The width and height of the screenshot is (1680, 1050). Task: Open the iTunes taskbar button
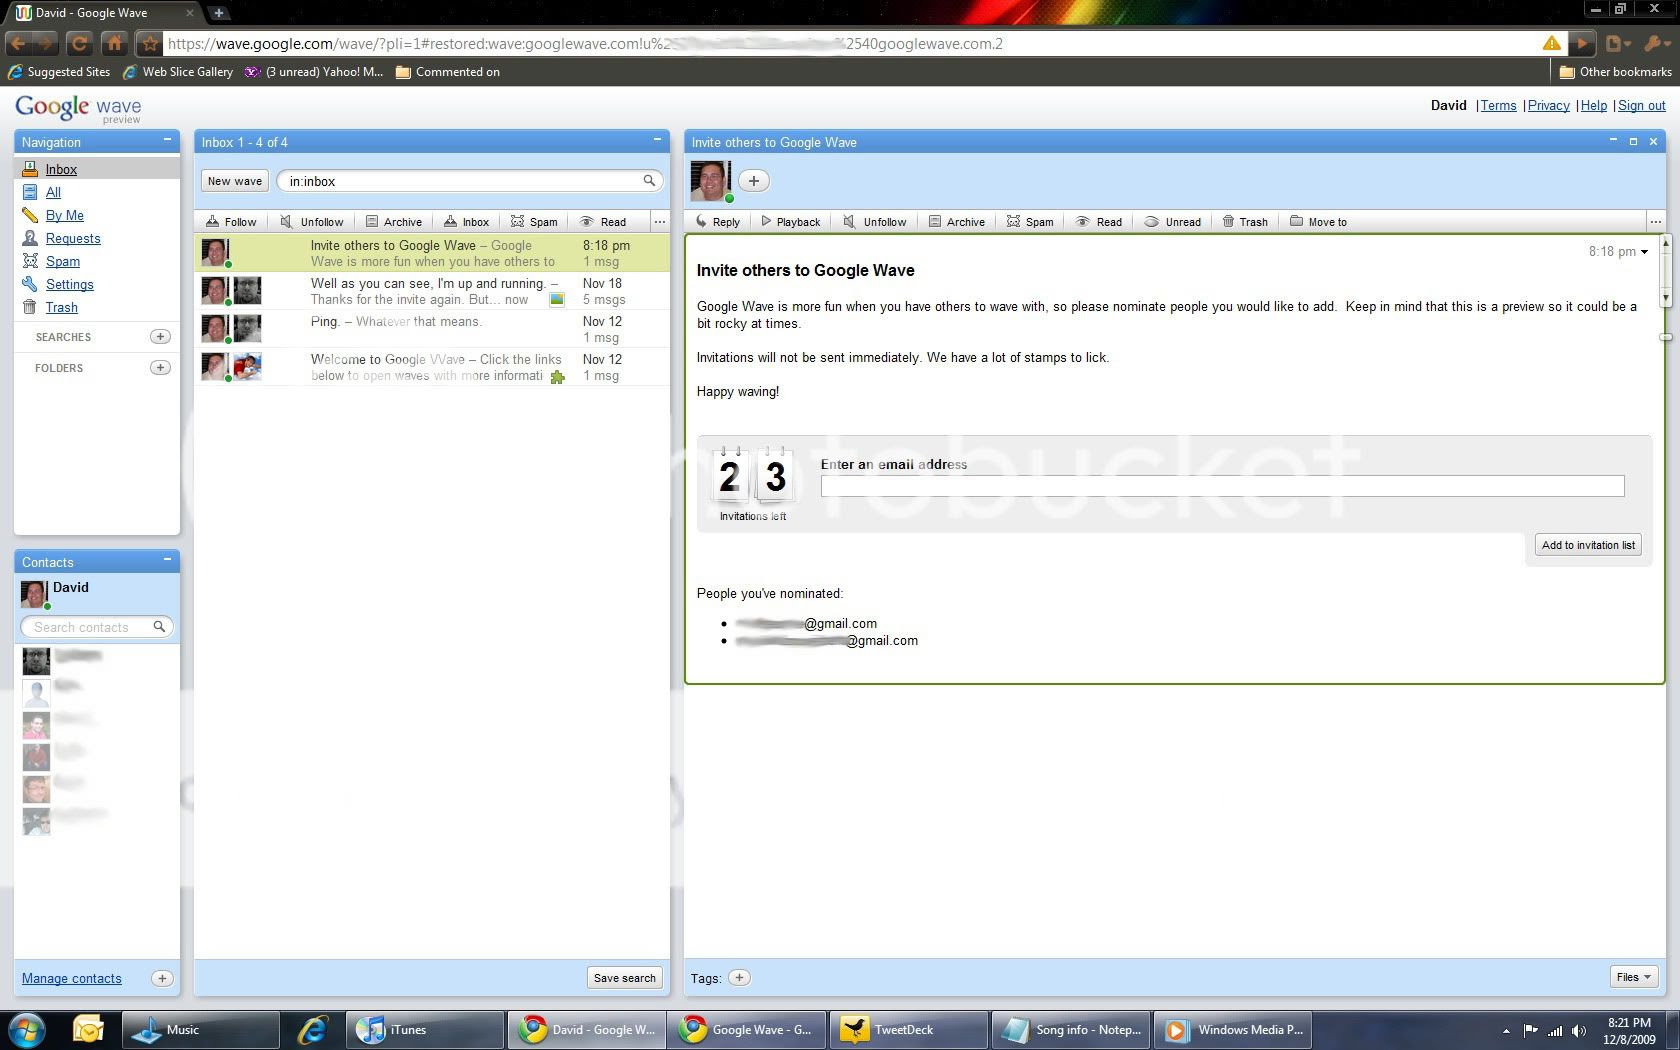(x=425, y=1030)
